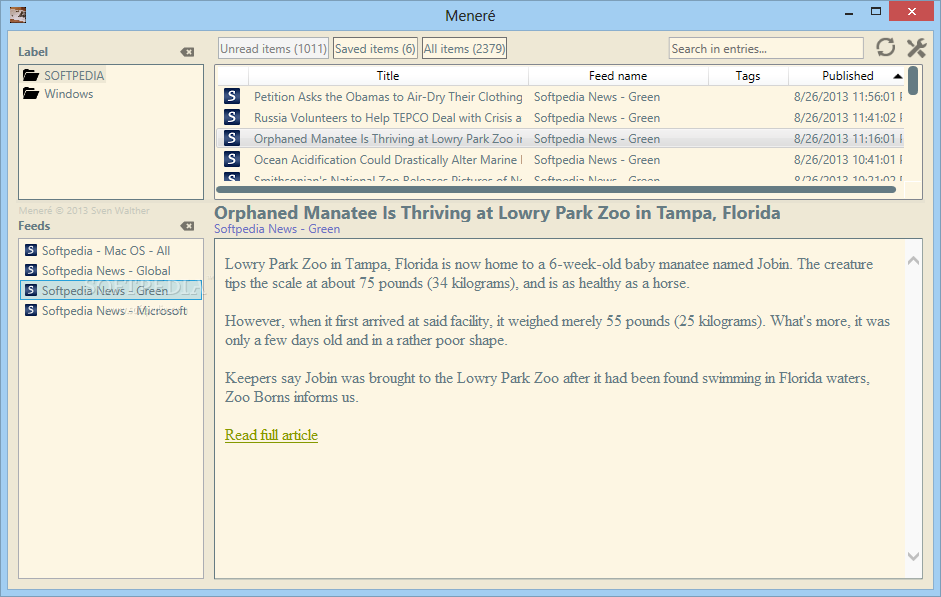Click the S icon for the Russia Volunteers row

click(232, 117)
